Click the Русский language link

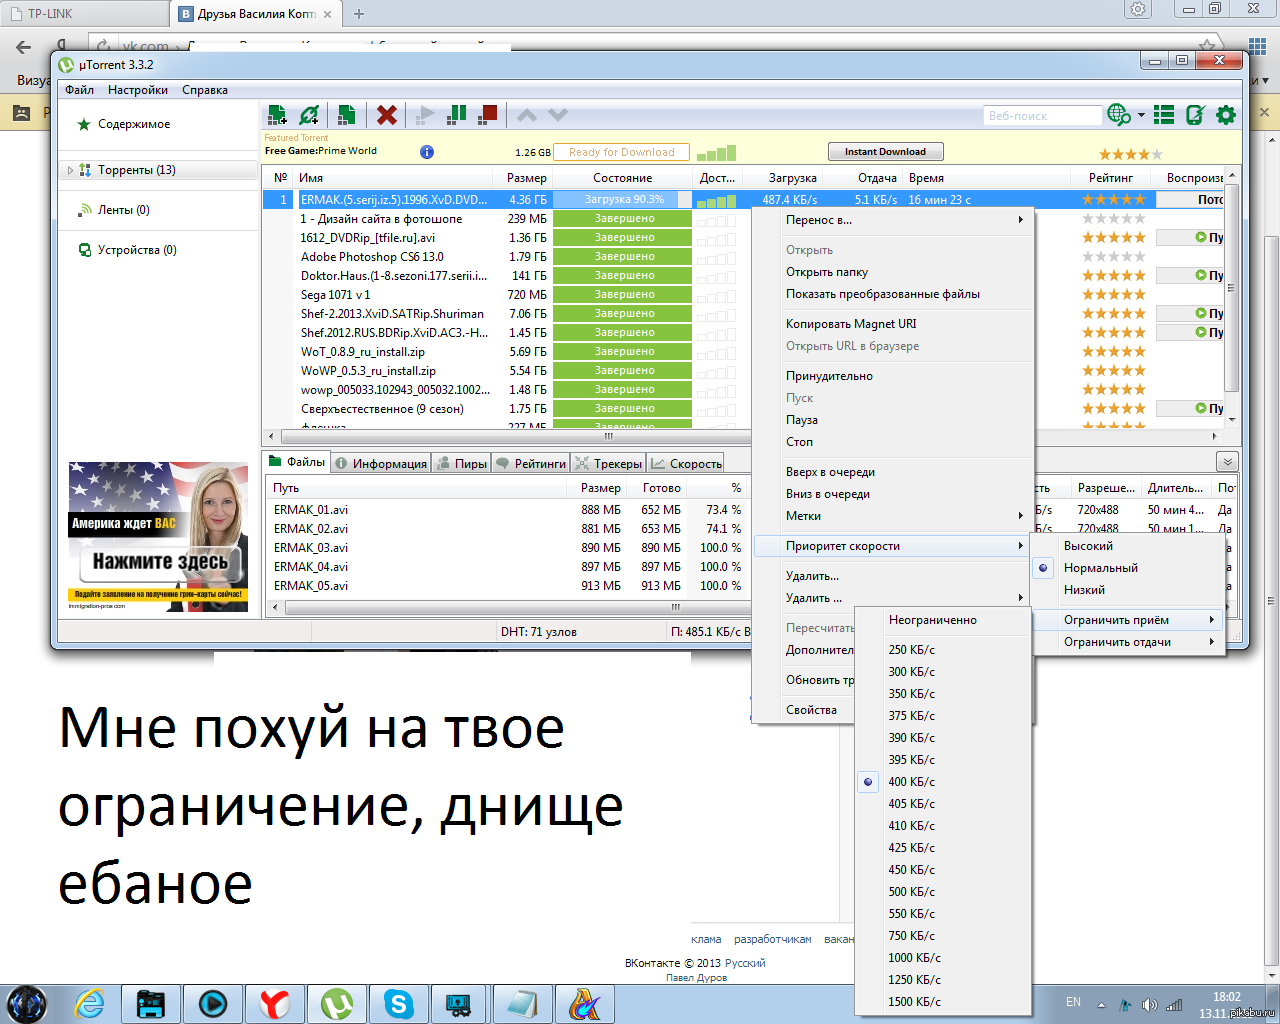coord(745,963)
